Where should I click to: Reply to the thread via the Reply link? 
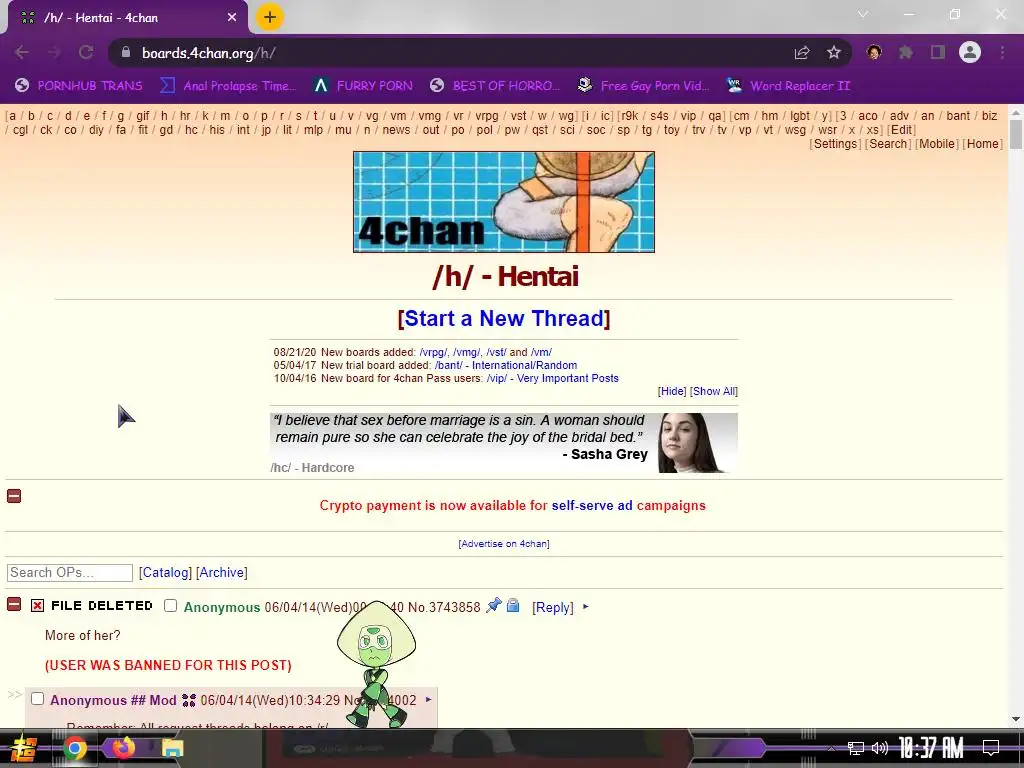pos(552,607)
